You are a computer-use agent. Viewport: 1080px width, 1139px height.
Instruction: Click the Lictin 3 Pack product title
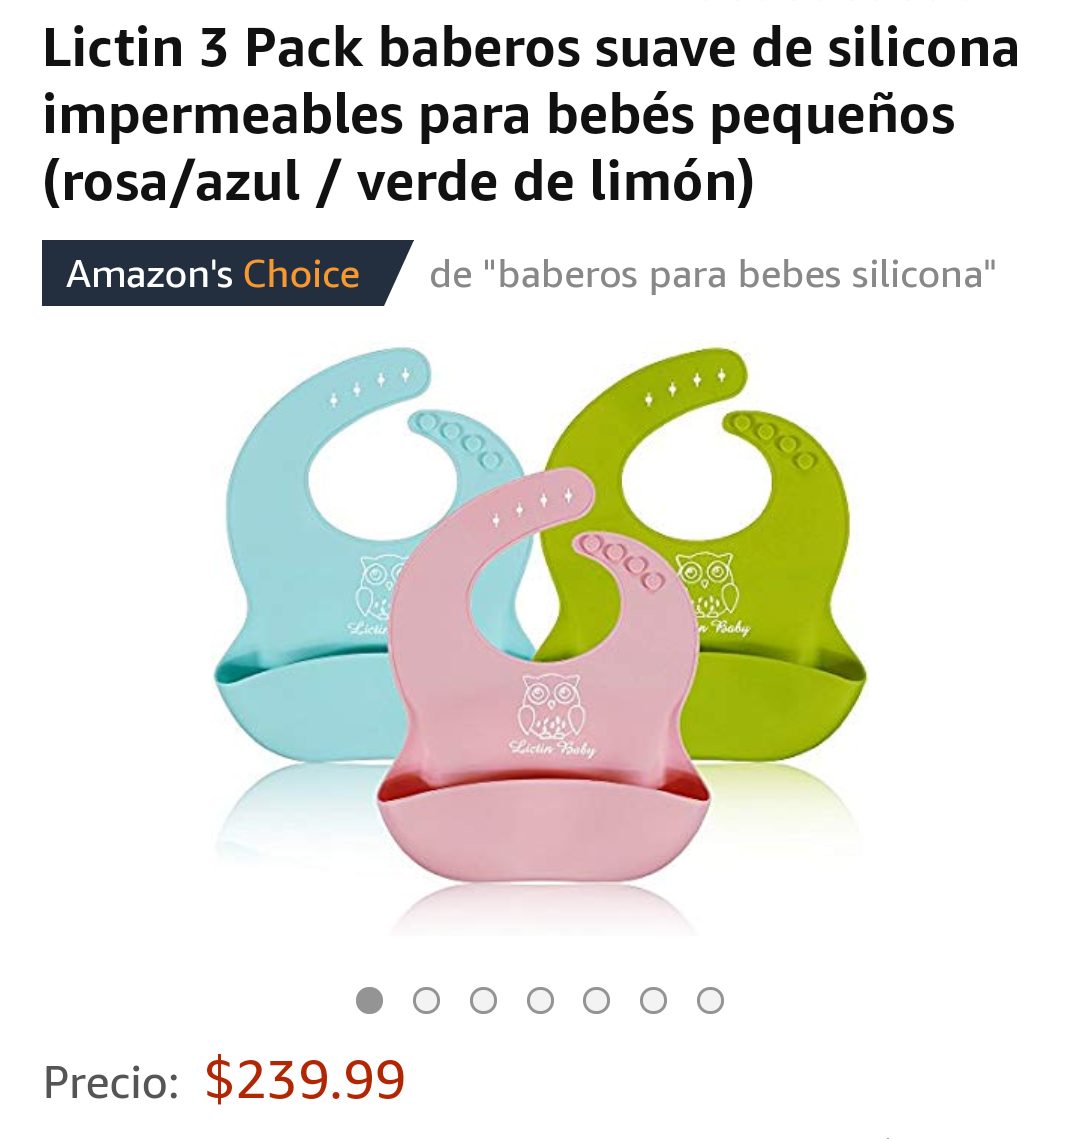(x=531, y=115)
